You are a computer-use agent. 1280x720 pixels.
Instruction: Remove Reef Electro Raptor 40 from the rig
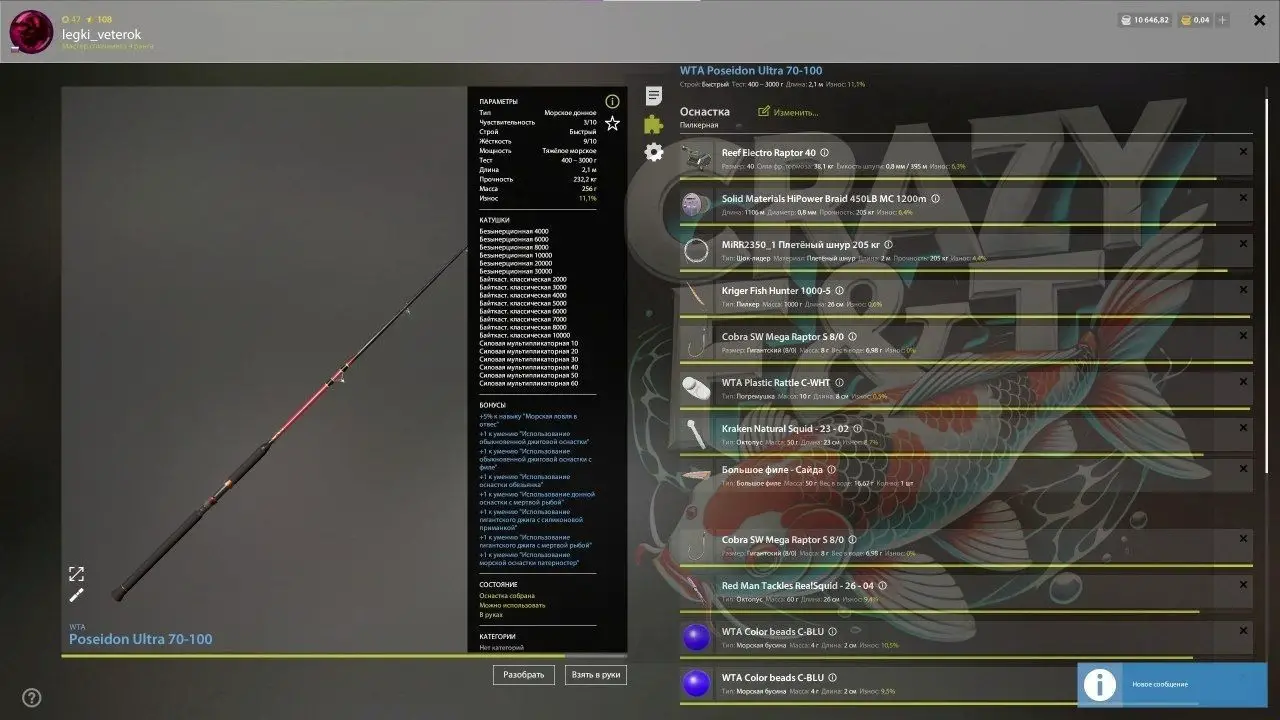[x=1243, y=152]
